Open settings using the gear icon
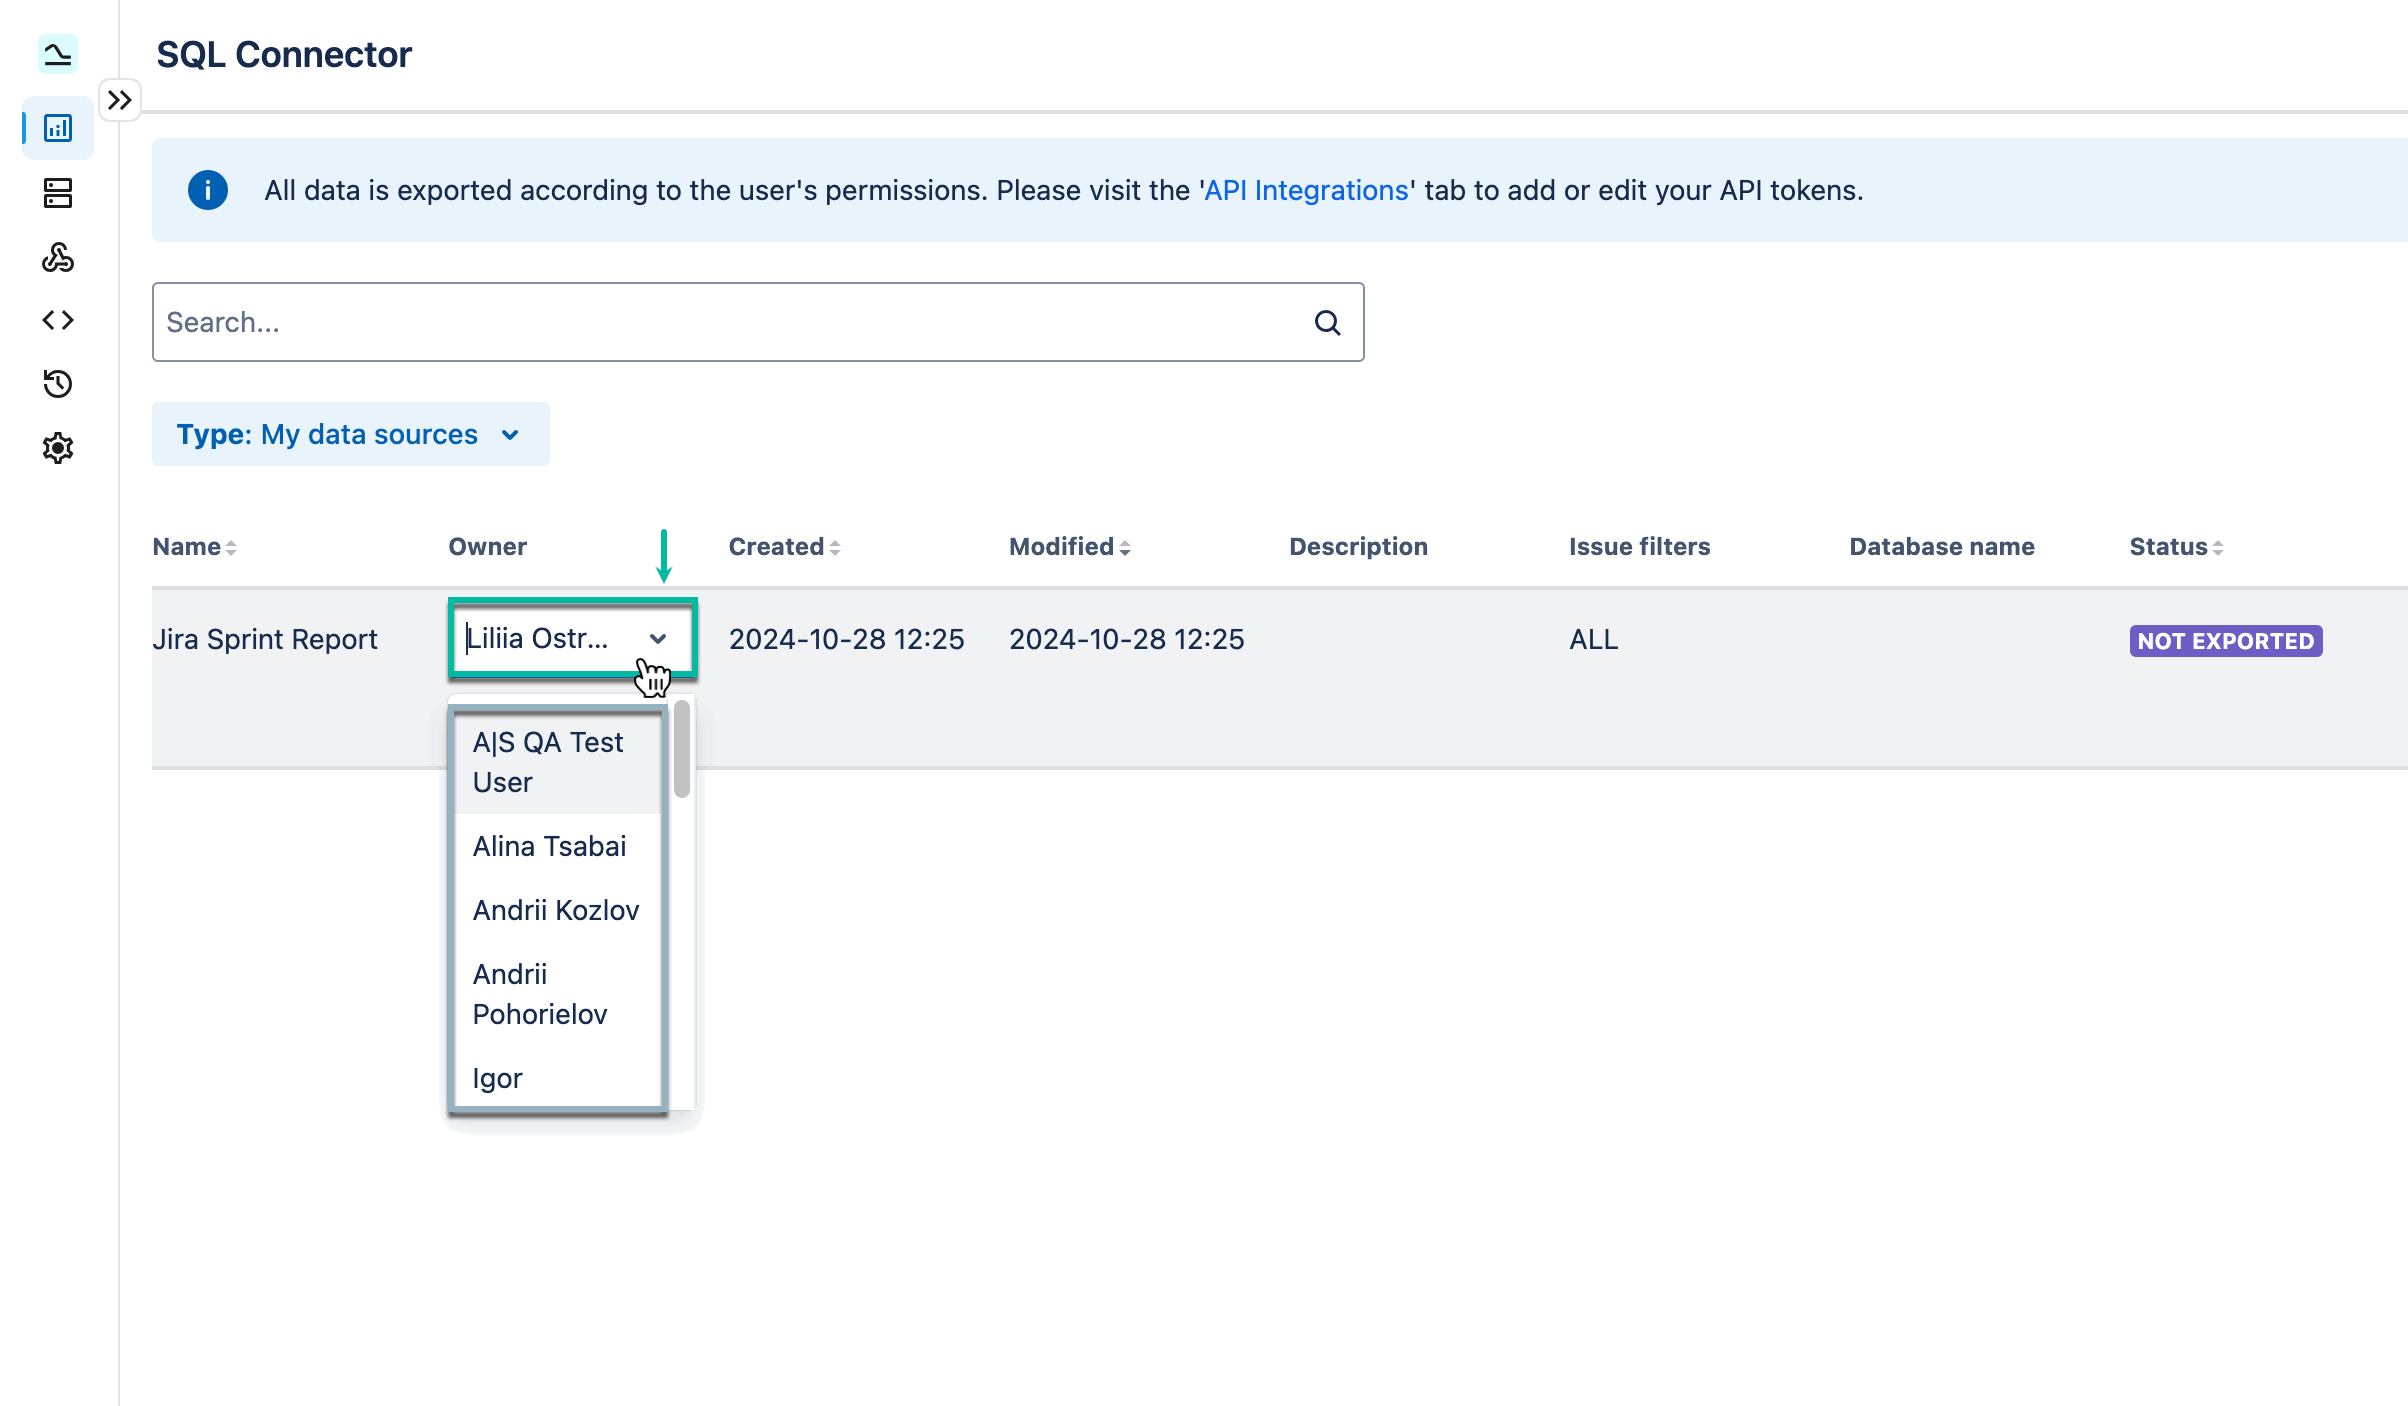This screenshot has width=2408, height=1406. tap(57, 447)
